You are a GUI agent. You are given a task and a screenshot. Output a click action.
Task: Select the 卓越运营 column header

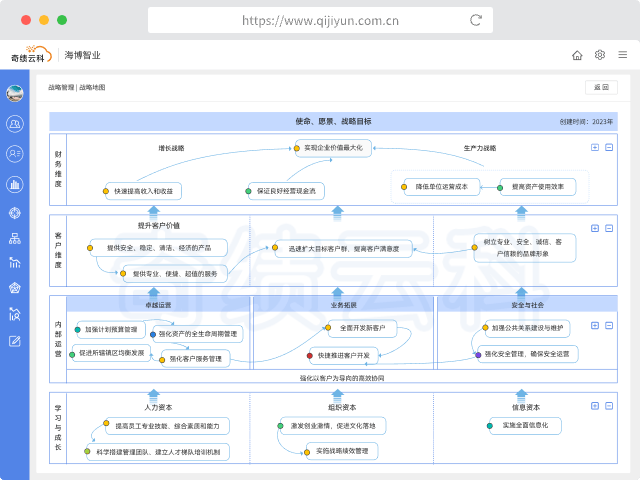[x=158, y=304]
